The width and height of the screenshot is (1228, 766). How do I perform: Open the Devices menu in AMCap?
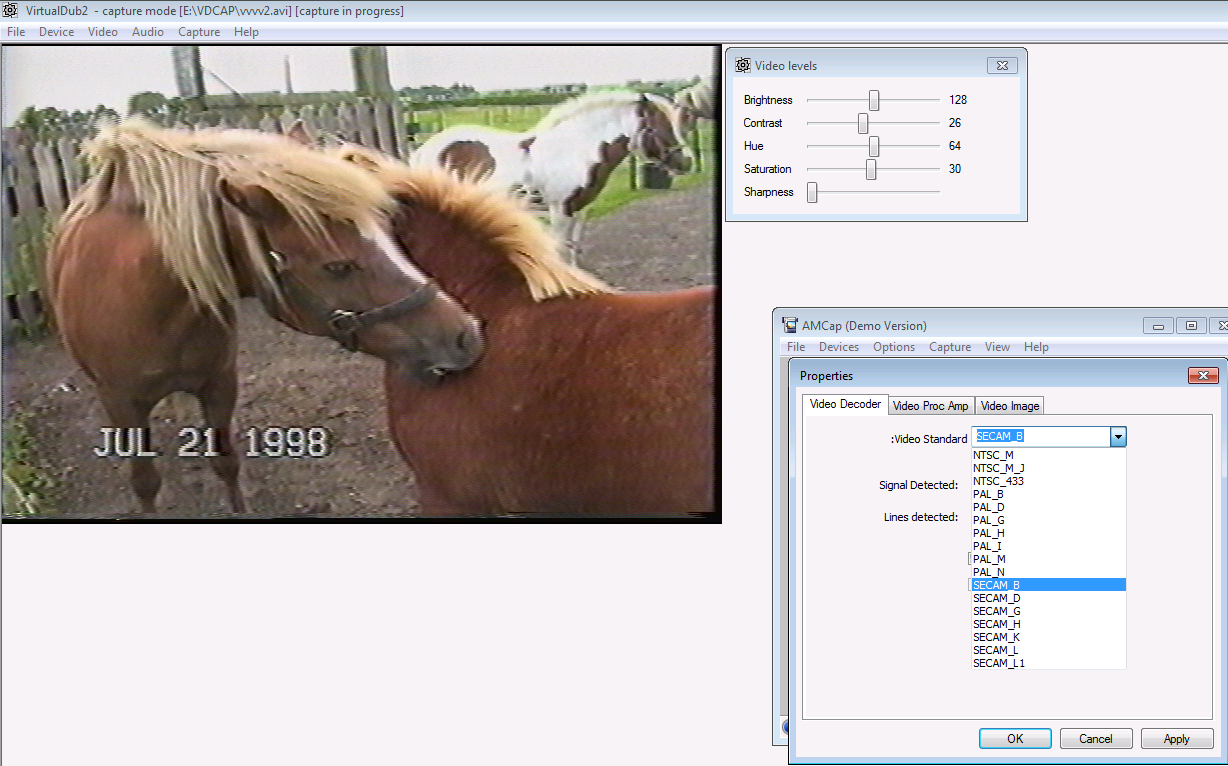coord(838,347)
